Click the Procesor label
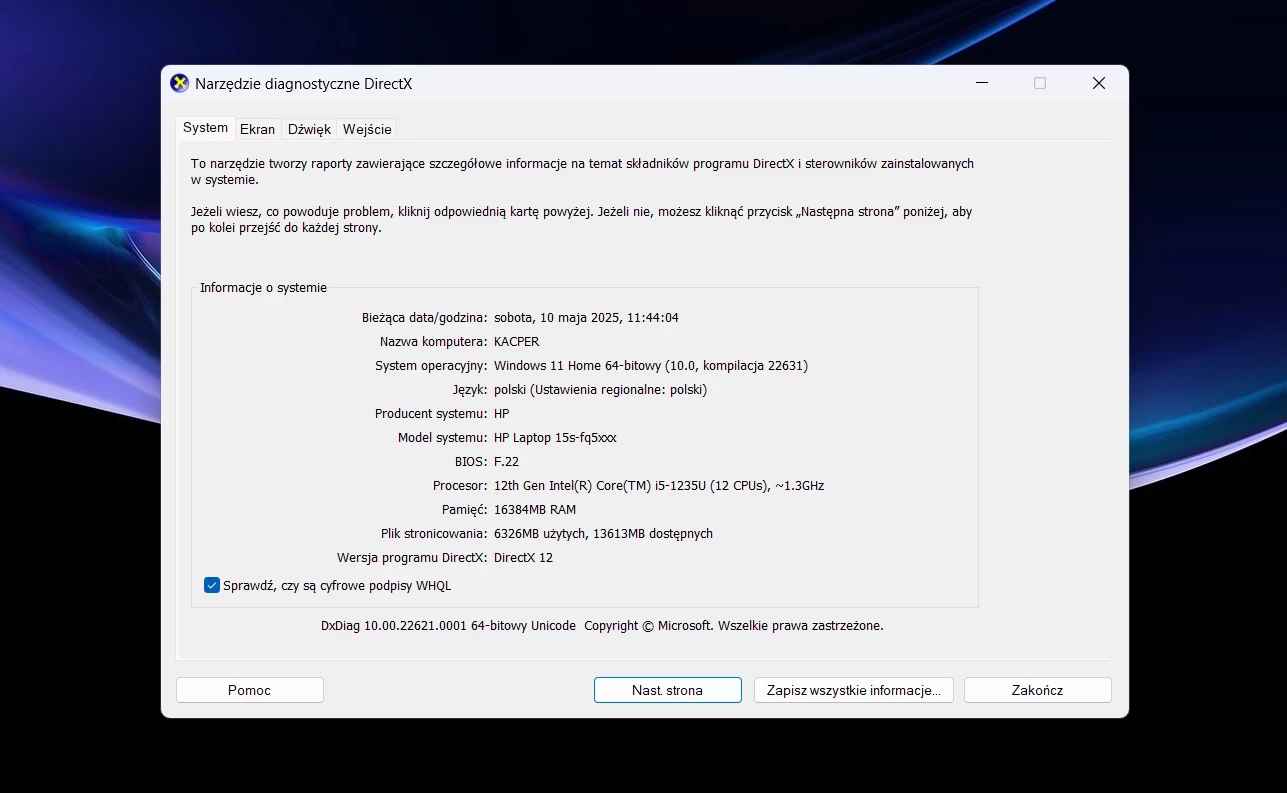The height and width of the screenshot is (793, 1287). point(460,485)
